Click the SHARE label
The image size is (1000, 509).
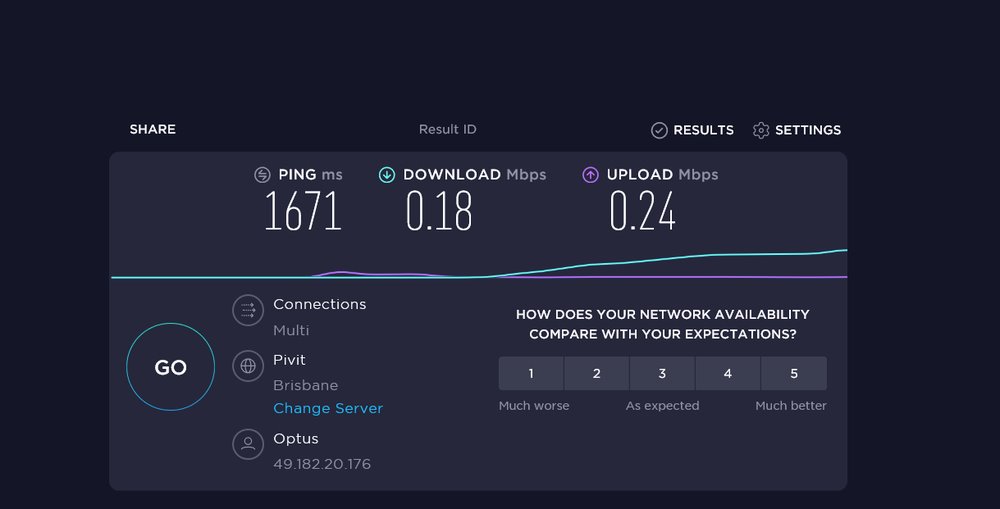tap(152, 129)
